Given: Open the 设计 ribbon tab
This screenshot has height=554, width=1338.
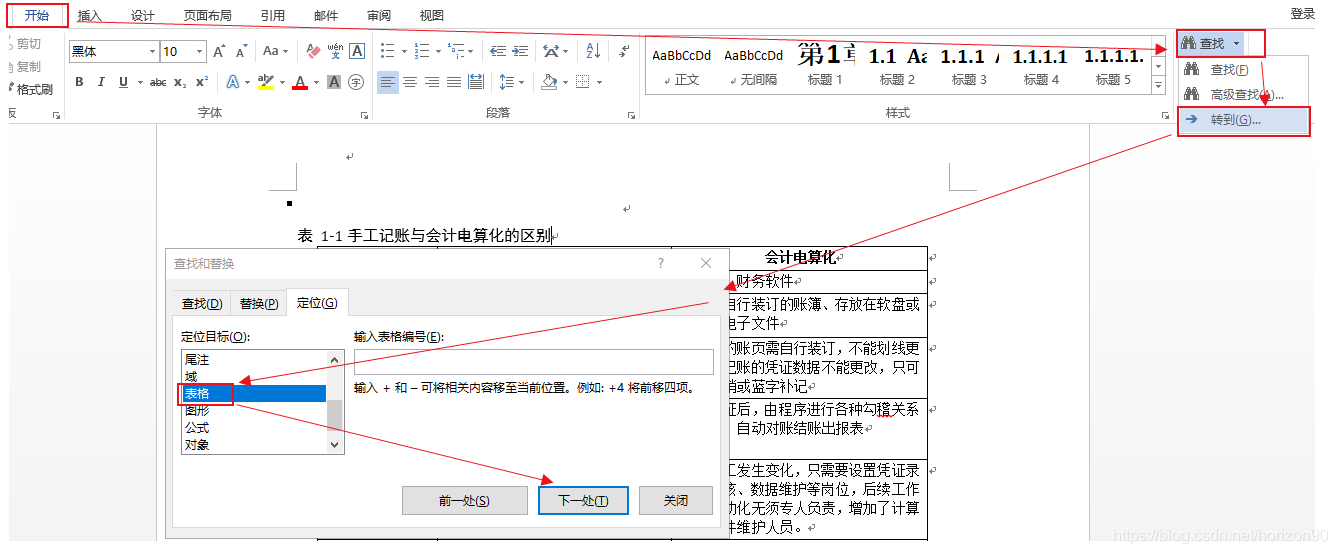Looking at the screenshot, I should [143, 15].
